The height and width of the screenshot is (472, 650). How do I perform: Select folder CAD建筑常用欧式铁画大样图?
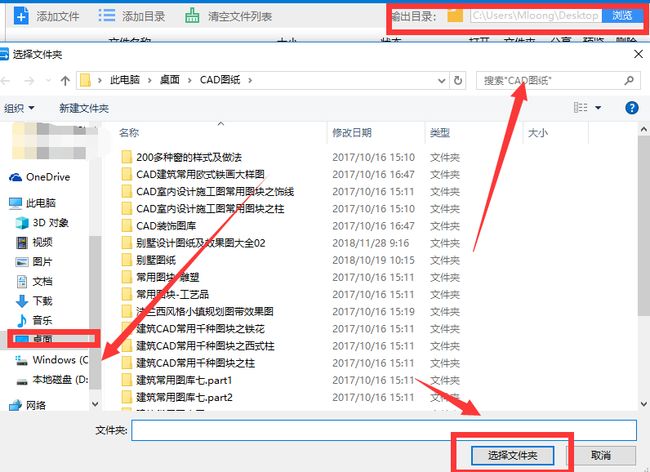click(x=193, y=174)
